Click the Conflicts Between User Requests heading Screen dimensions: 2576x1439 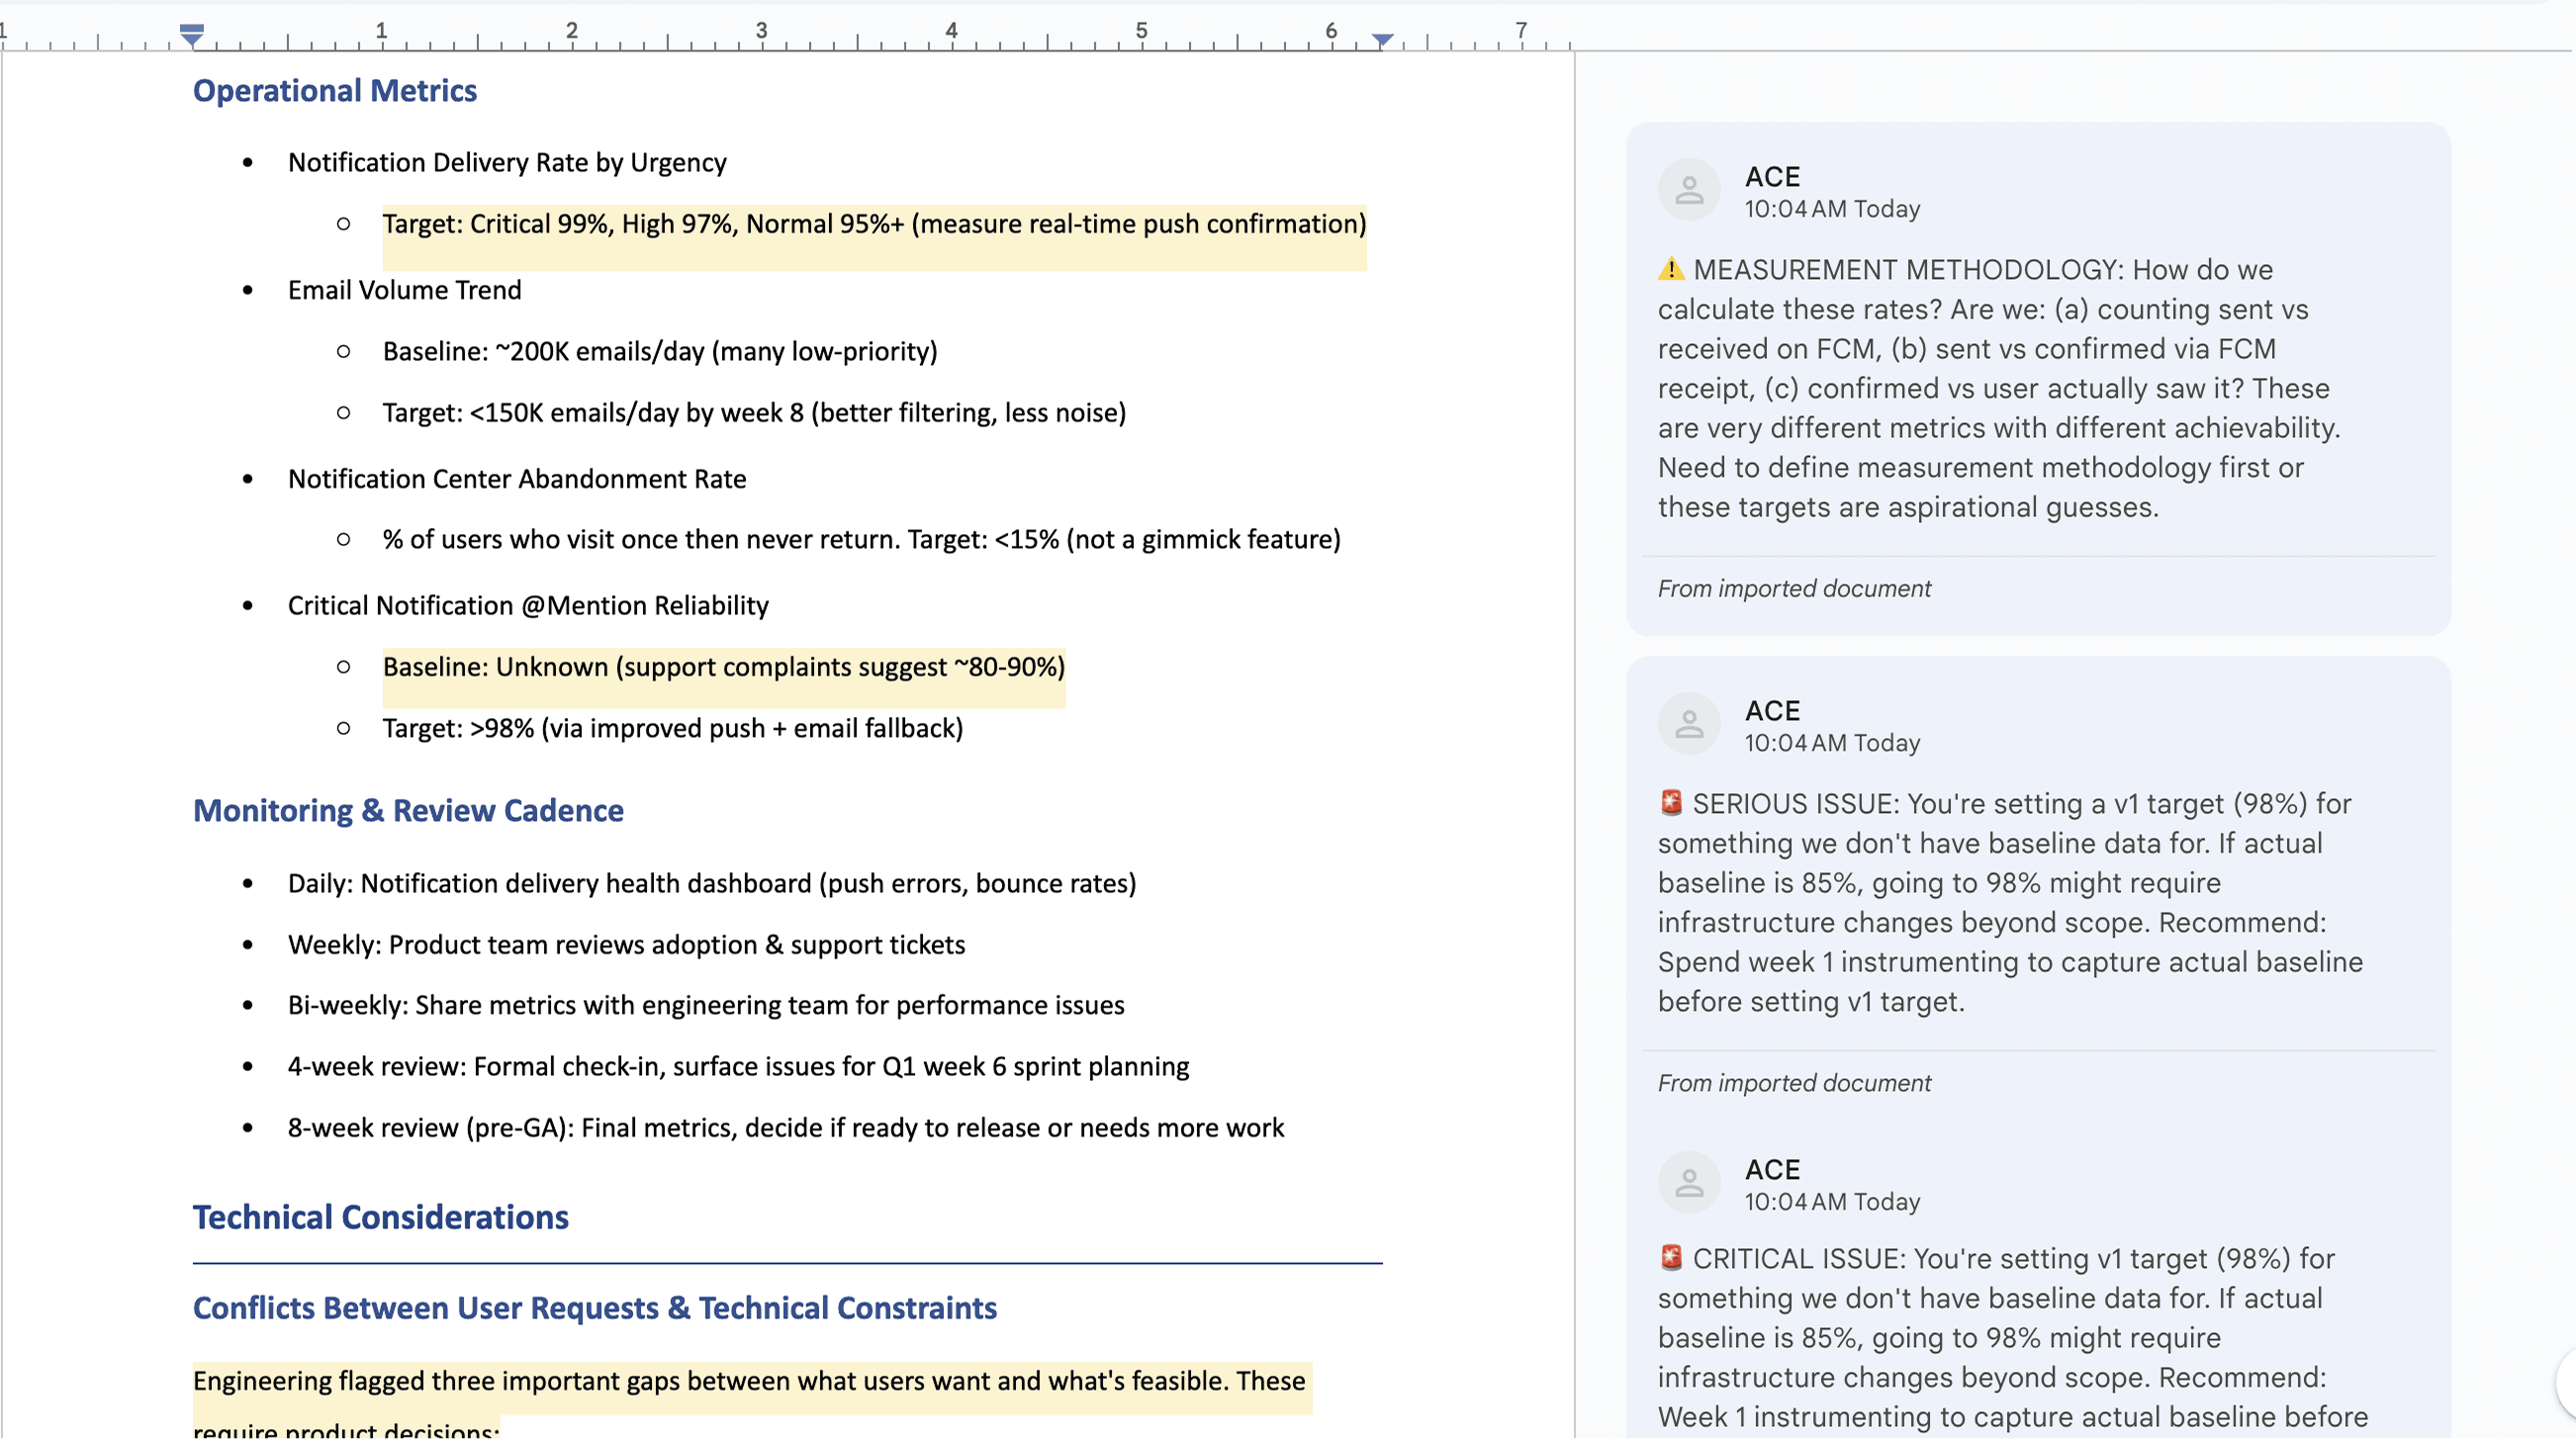tap(594, 1308)
